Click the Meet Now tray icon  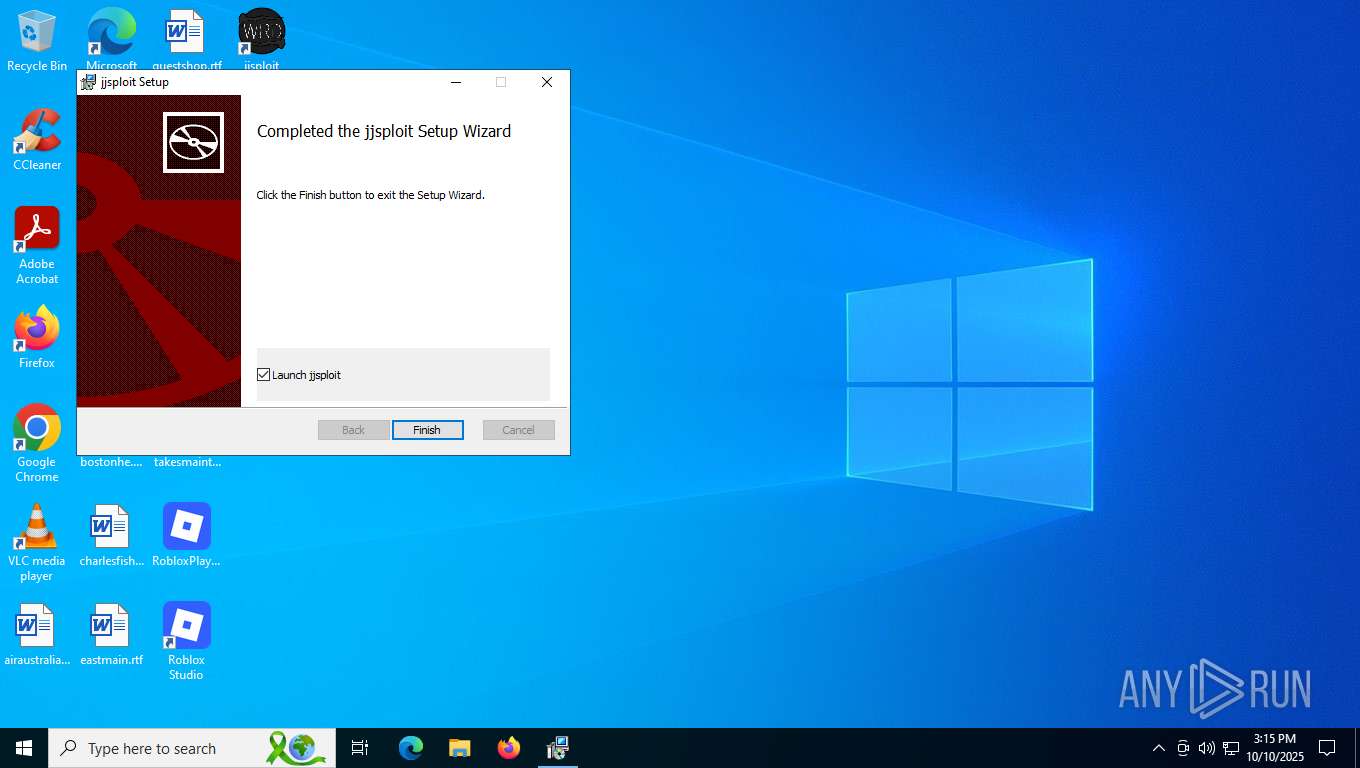[x=1183, y=748]
